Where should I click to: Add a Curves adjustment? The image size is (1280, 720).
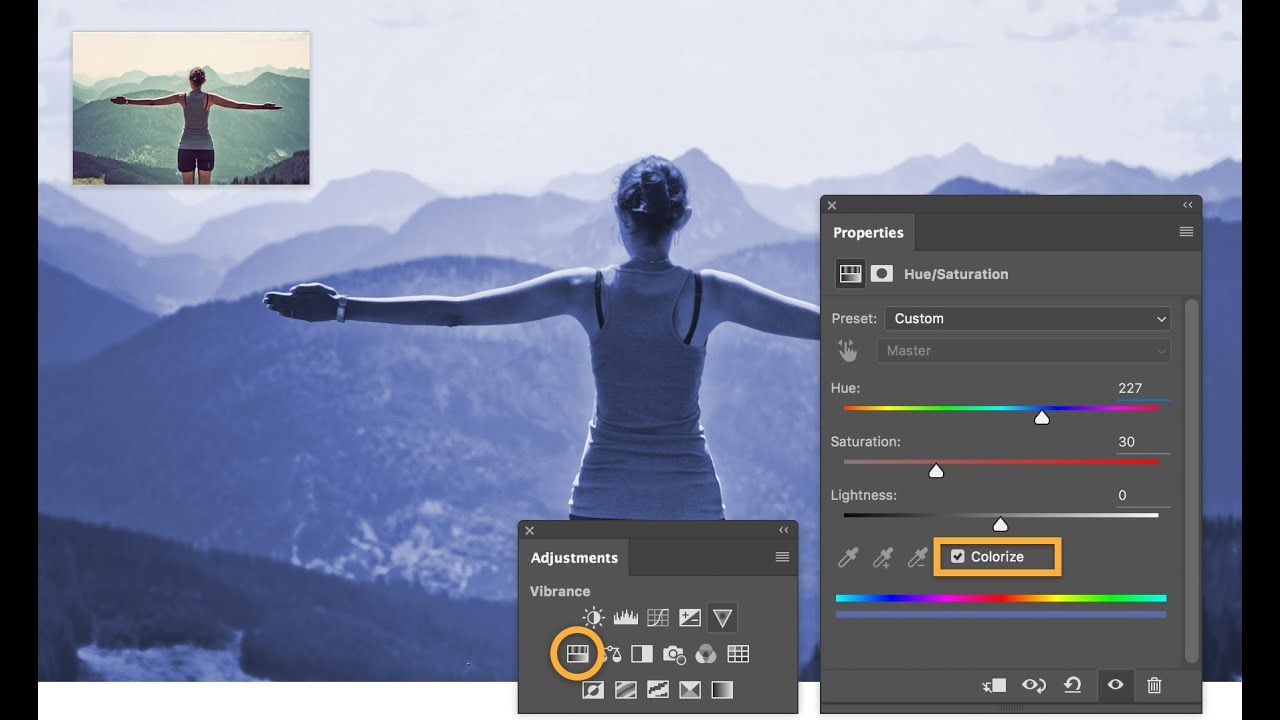(x=658, y=618)
